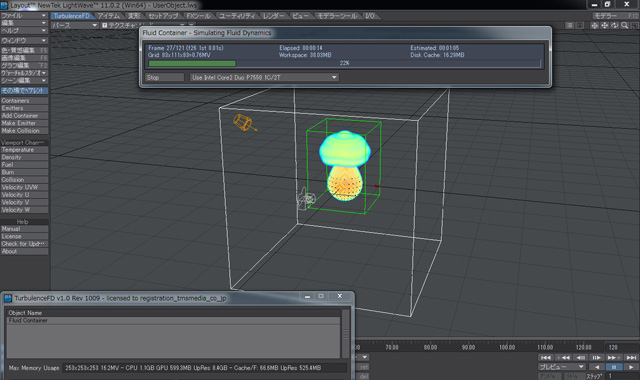The image size is (640, 380).
Task: Click the viewport list options icon
Action: pyautogui.click(x=570, y=25)
